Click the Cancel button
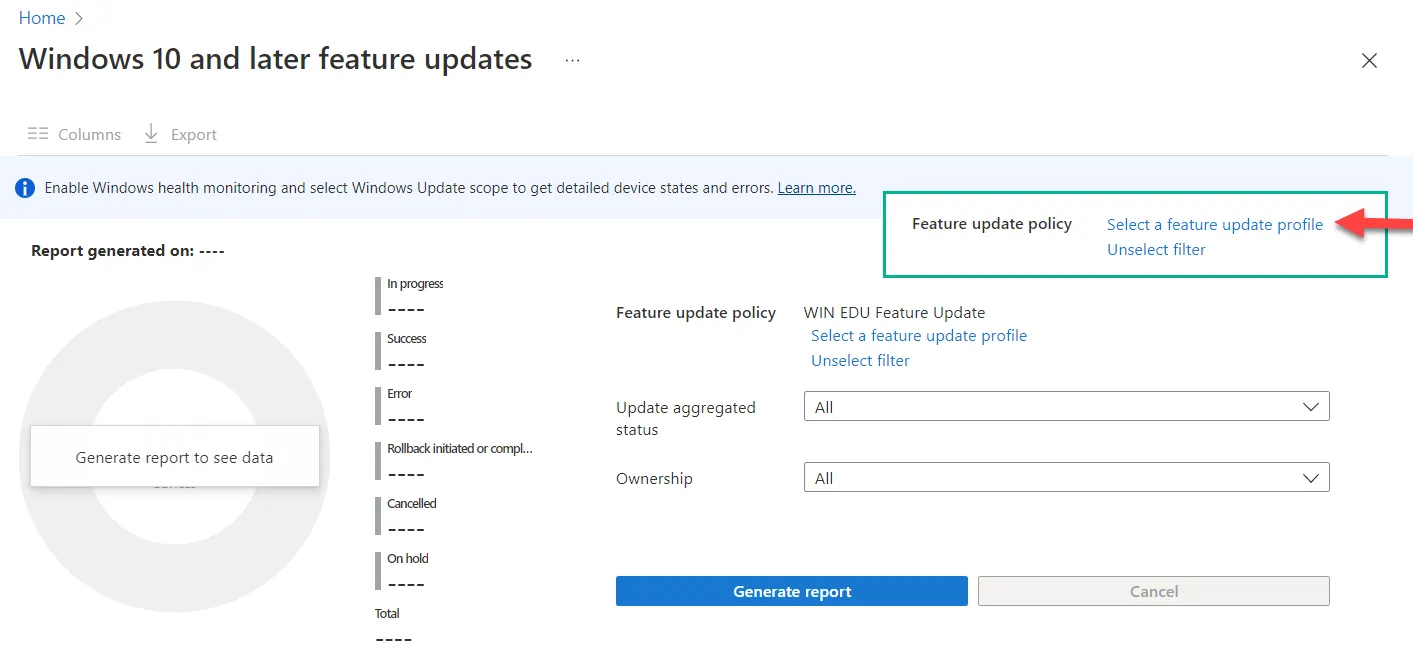 (1153, 591)
